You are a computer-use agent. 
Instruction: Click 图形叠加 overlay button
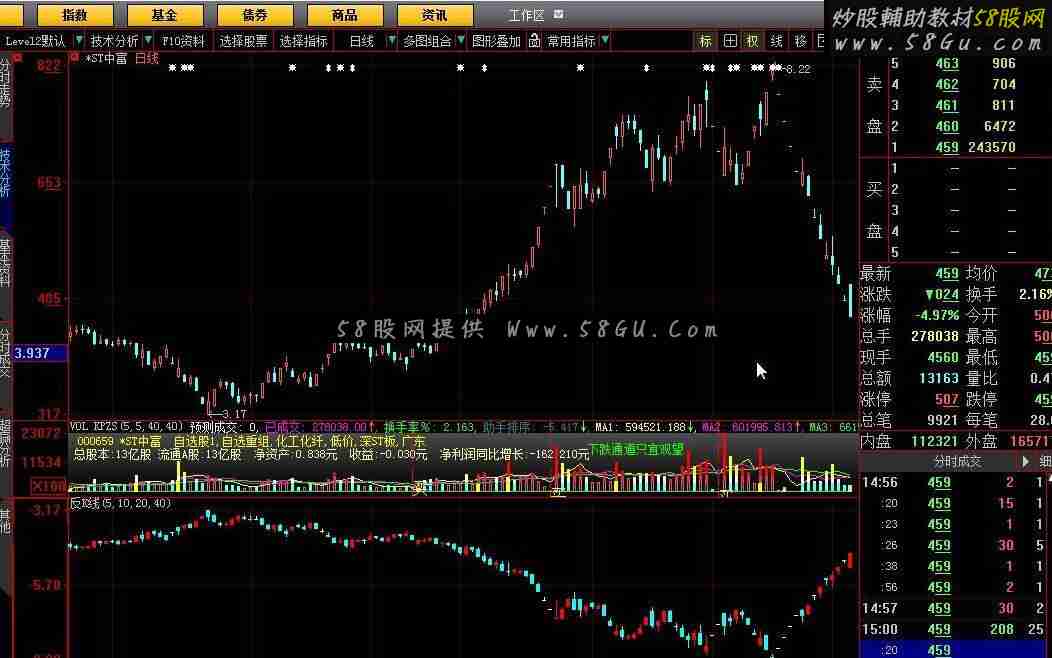coord(496,42)
